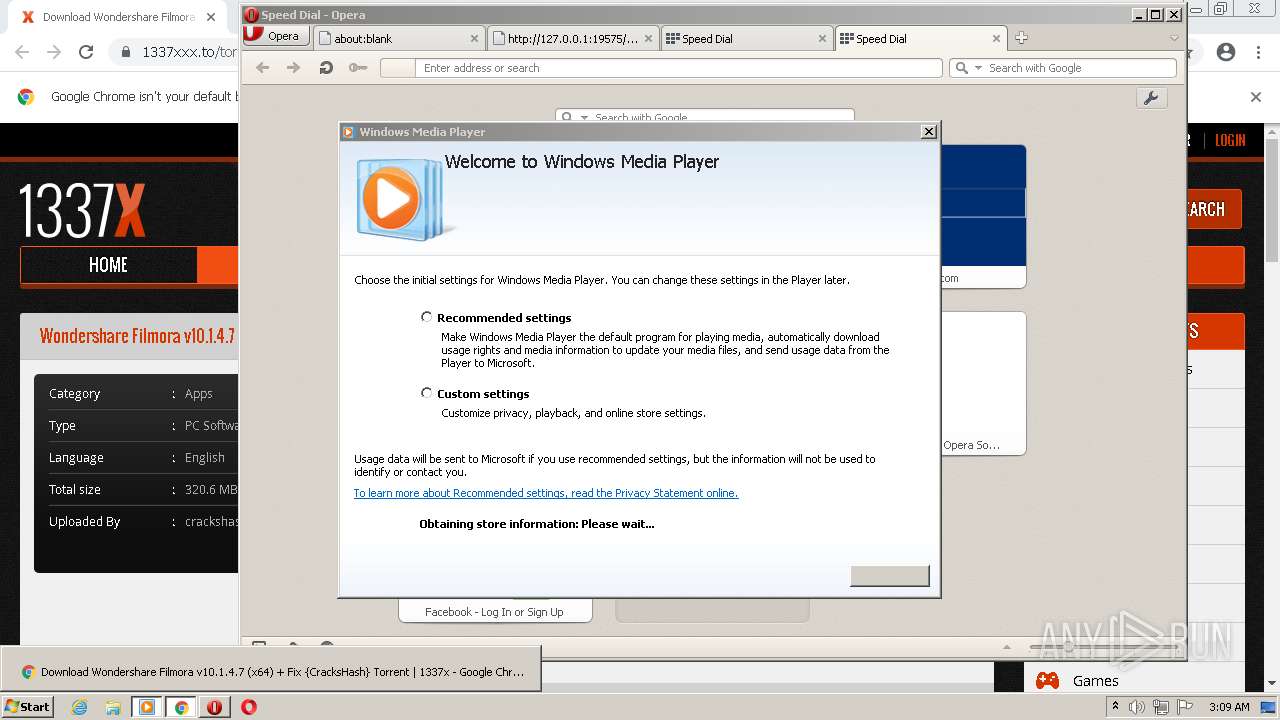Viewport: 1280px width, 720px height.
Task: Open Speed Dial configure wrench icon
Action: point(1151,98)
